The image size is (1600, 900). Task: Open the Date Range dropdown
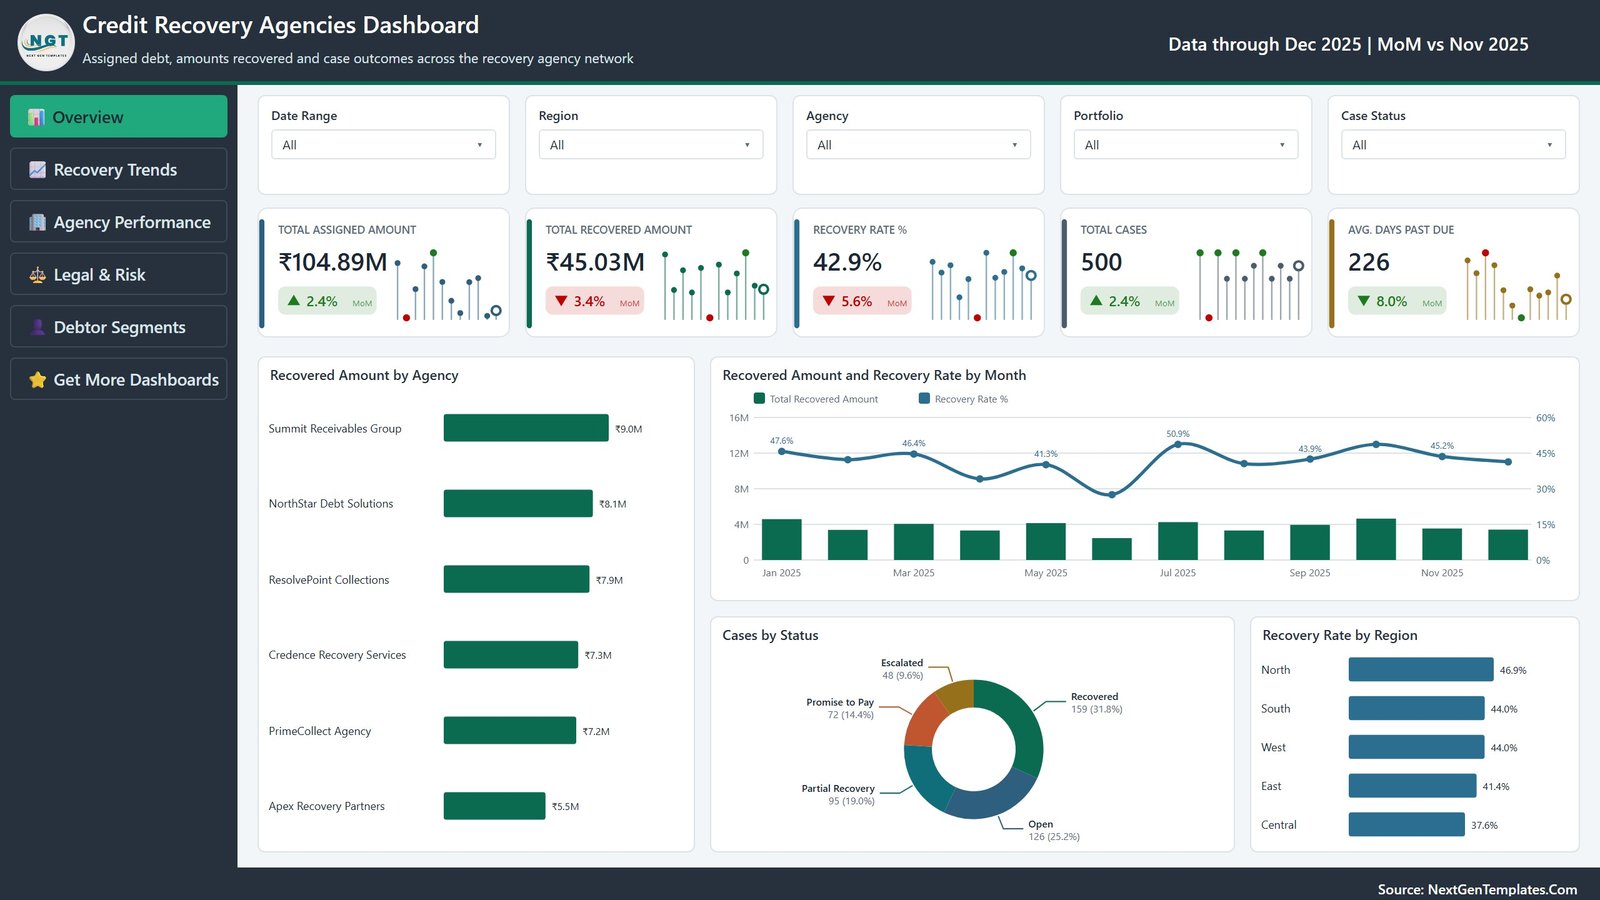pos(383,144)
